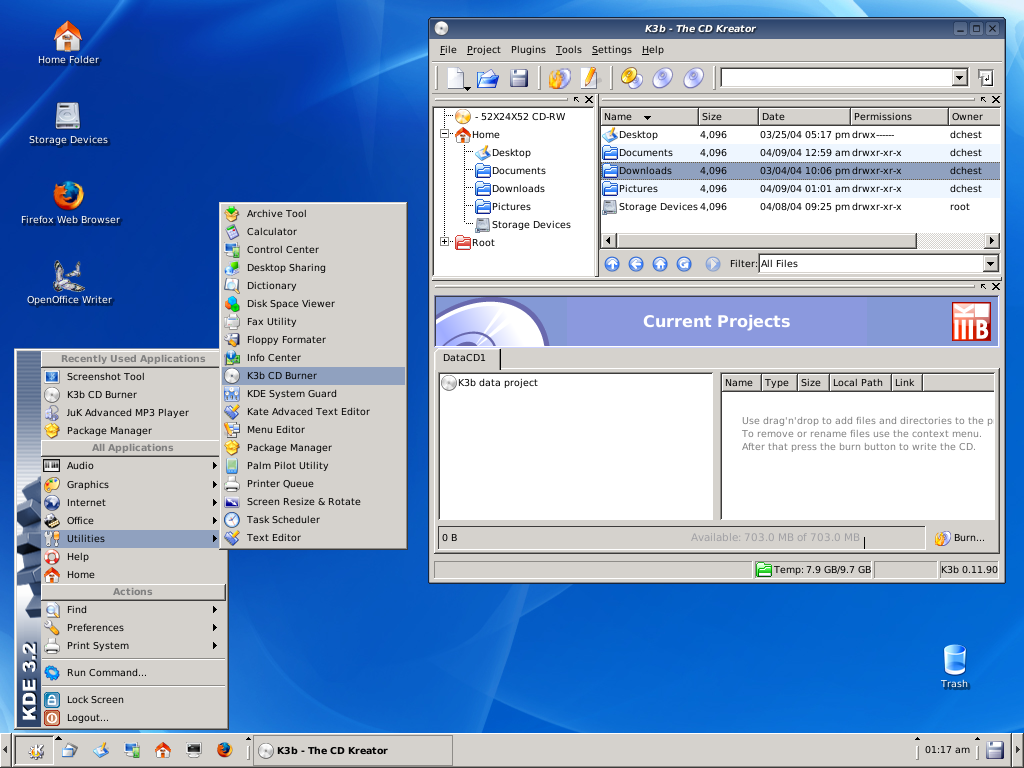The width and height of the screenshot is (1024, 768).
Task: Expand the Preferences submenu in K menu
Action: (133, 628)
